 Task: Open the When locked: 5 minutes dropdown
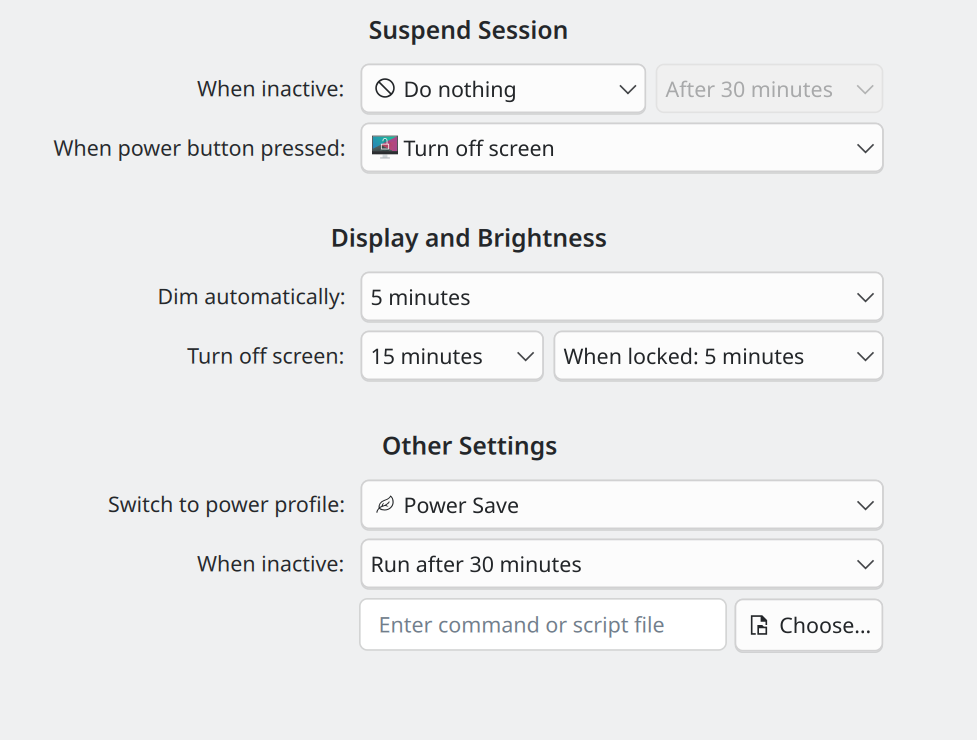pyautogui.click(x=717, y=357)
